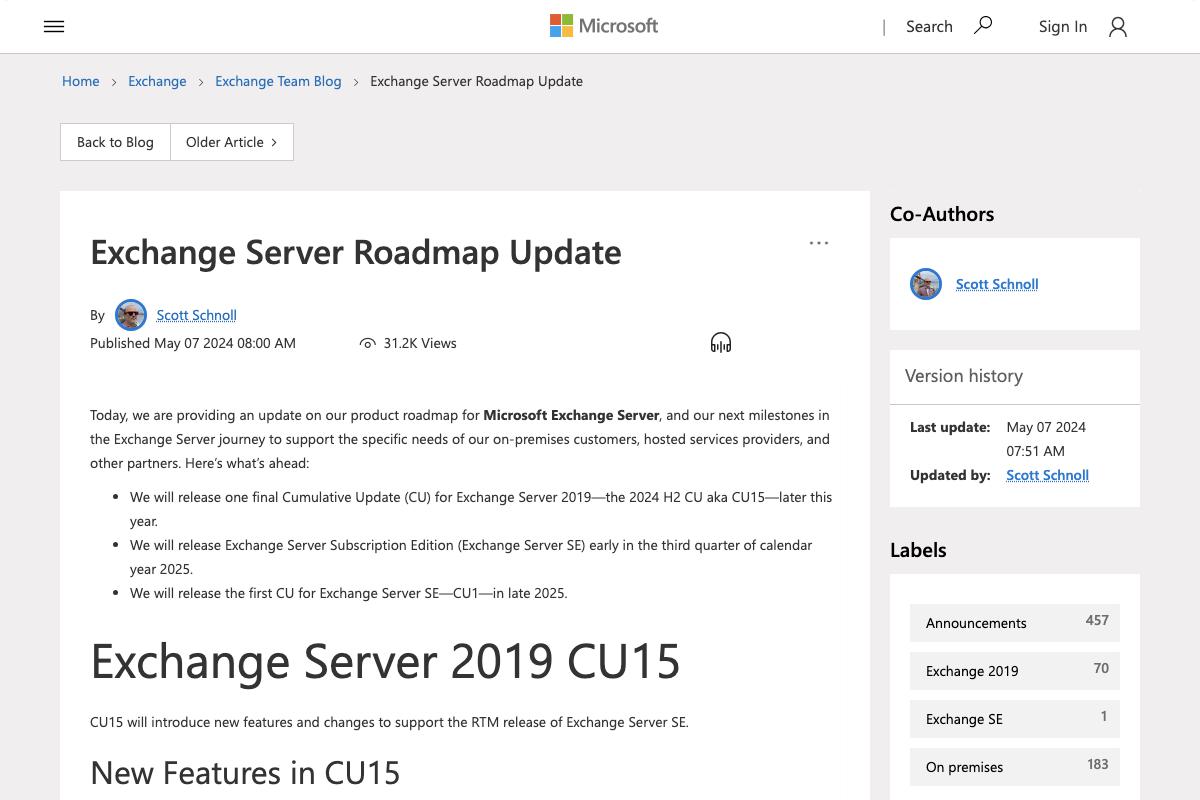This screenshot has height=800, width=1200.
Task: Open Scott Schnoll link in Co-Authors
Action: (997, 284)
